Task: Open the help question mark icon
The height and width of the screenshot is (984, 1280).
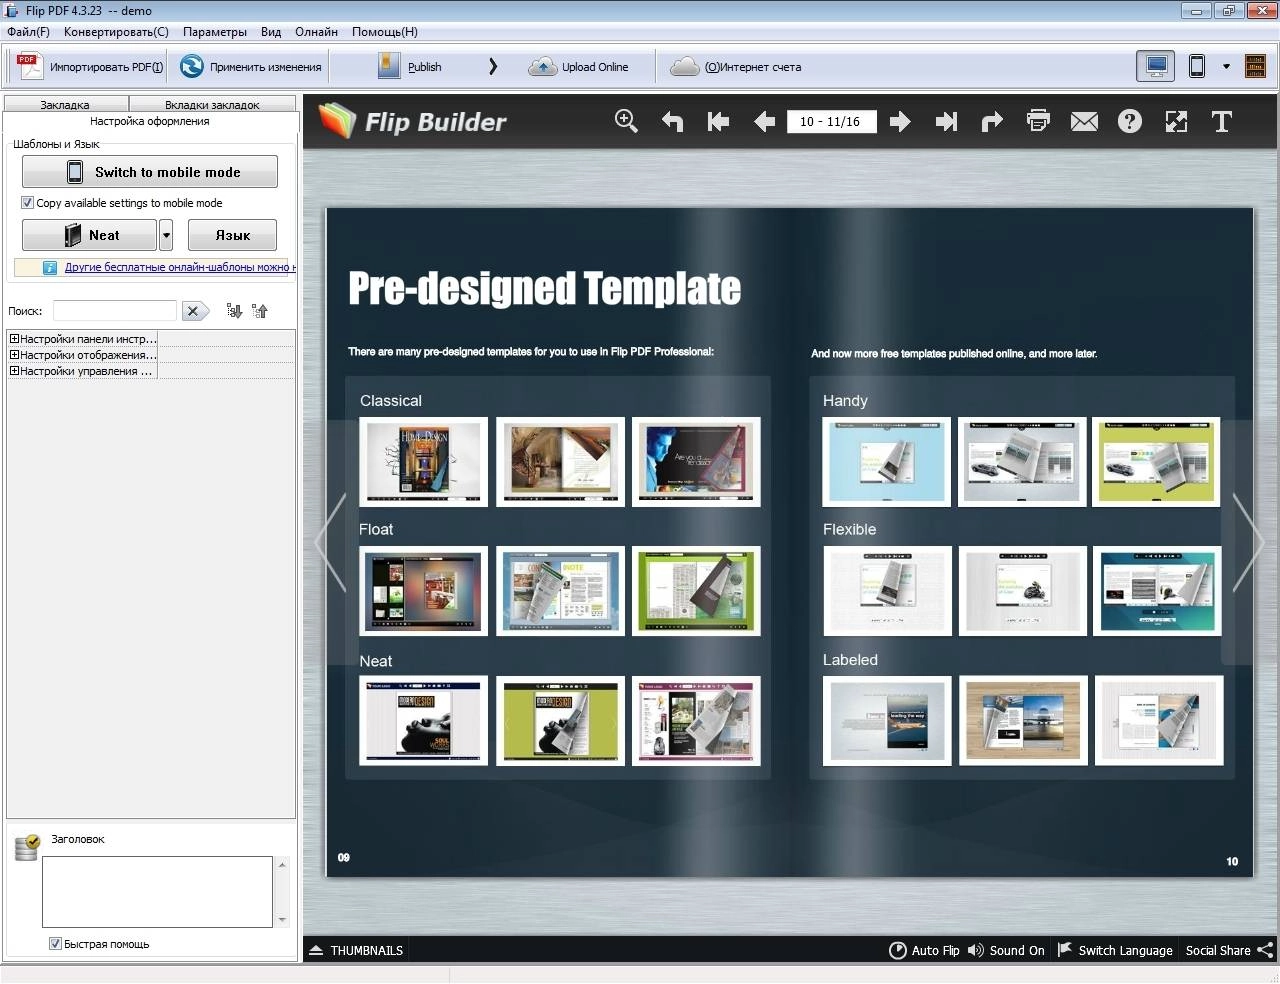Action: (x=1130, y=121)
